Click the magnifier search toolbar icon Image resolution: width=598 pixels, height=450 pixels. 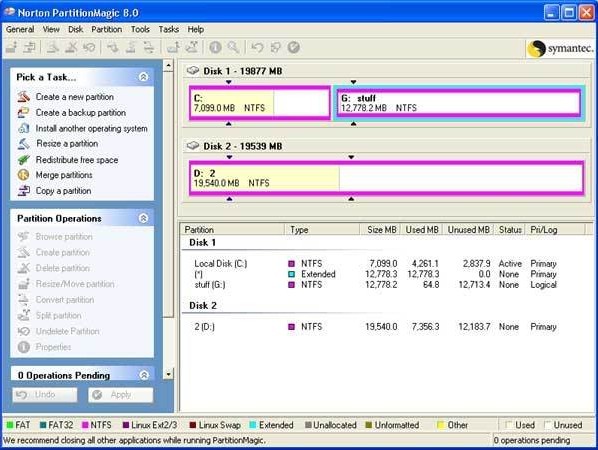[x=233, y=47]
